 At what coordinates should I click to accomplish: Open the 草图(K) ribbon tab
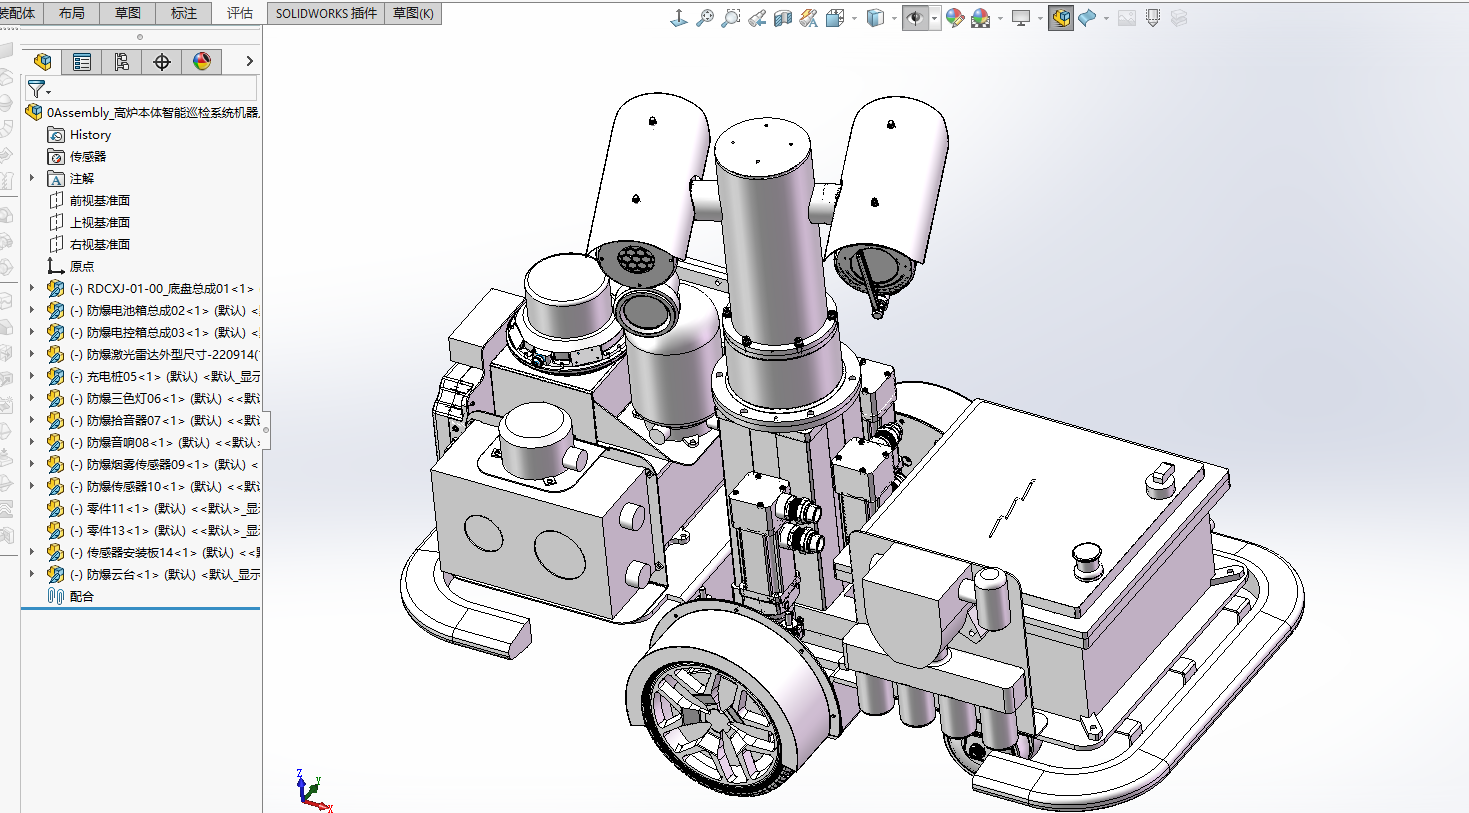click(x=413, y=13)
